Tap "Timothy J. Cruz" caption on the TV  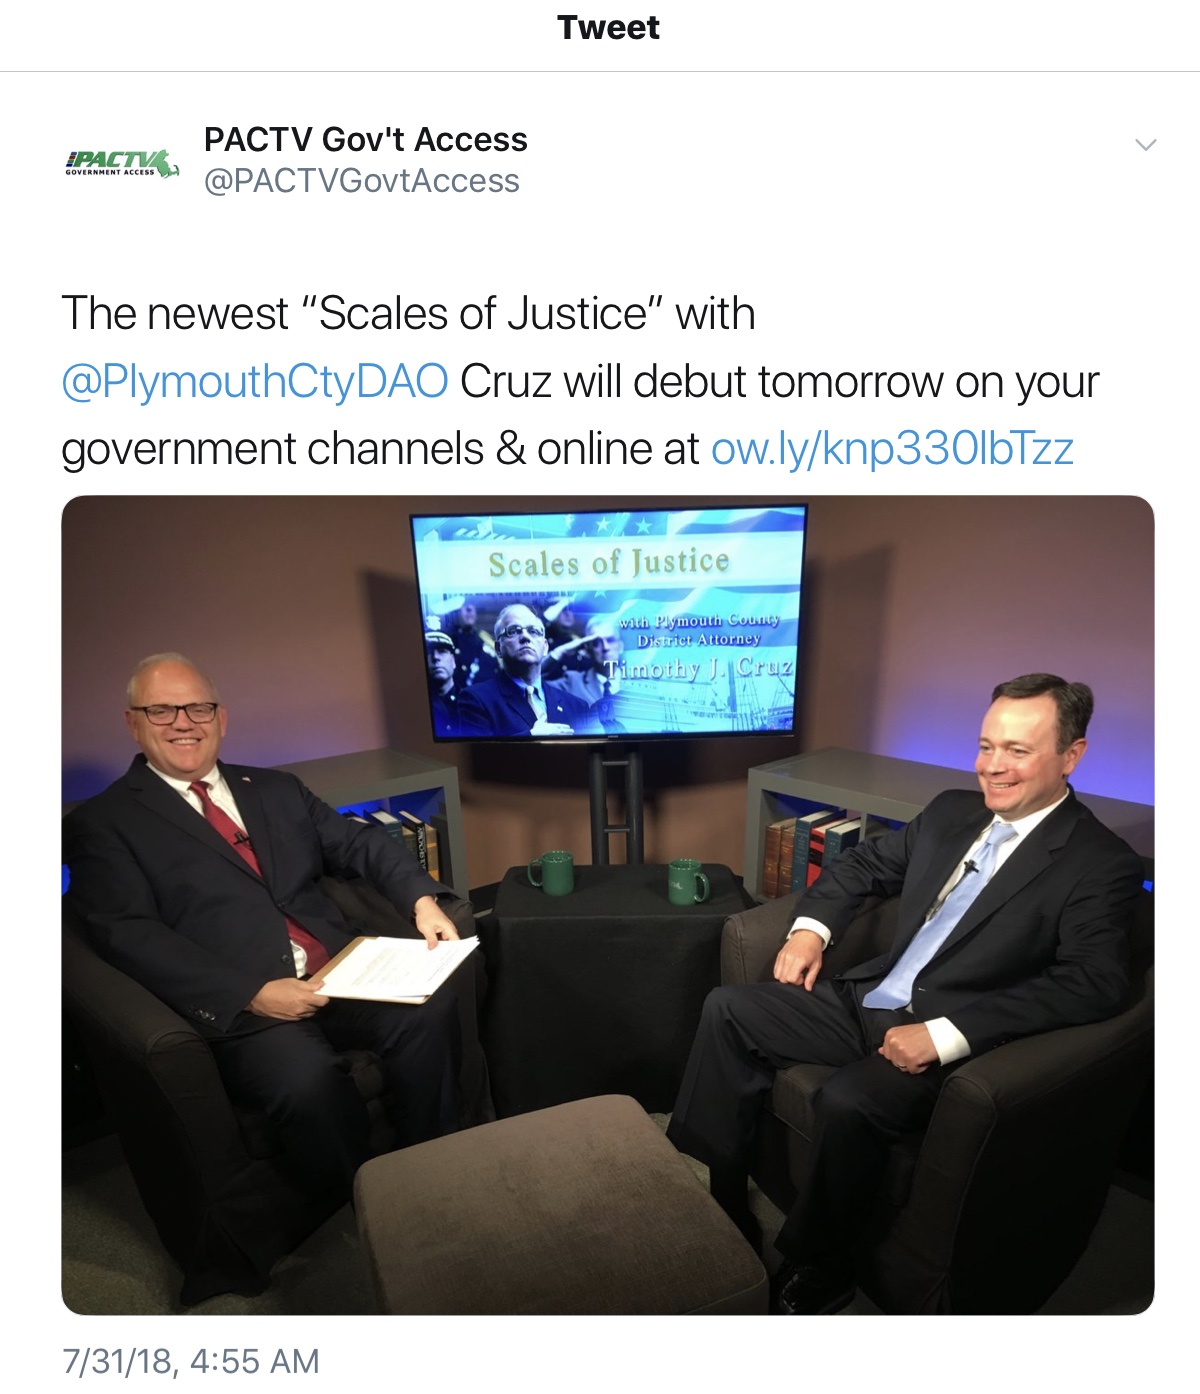(x=699, y=668)
